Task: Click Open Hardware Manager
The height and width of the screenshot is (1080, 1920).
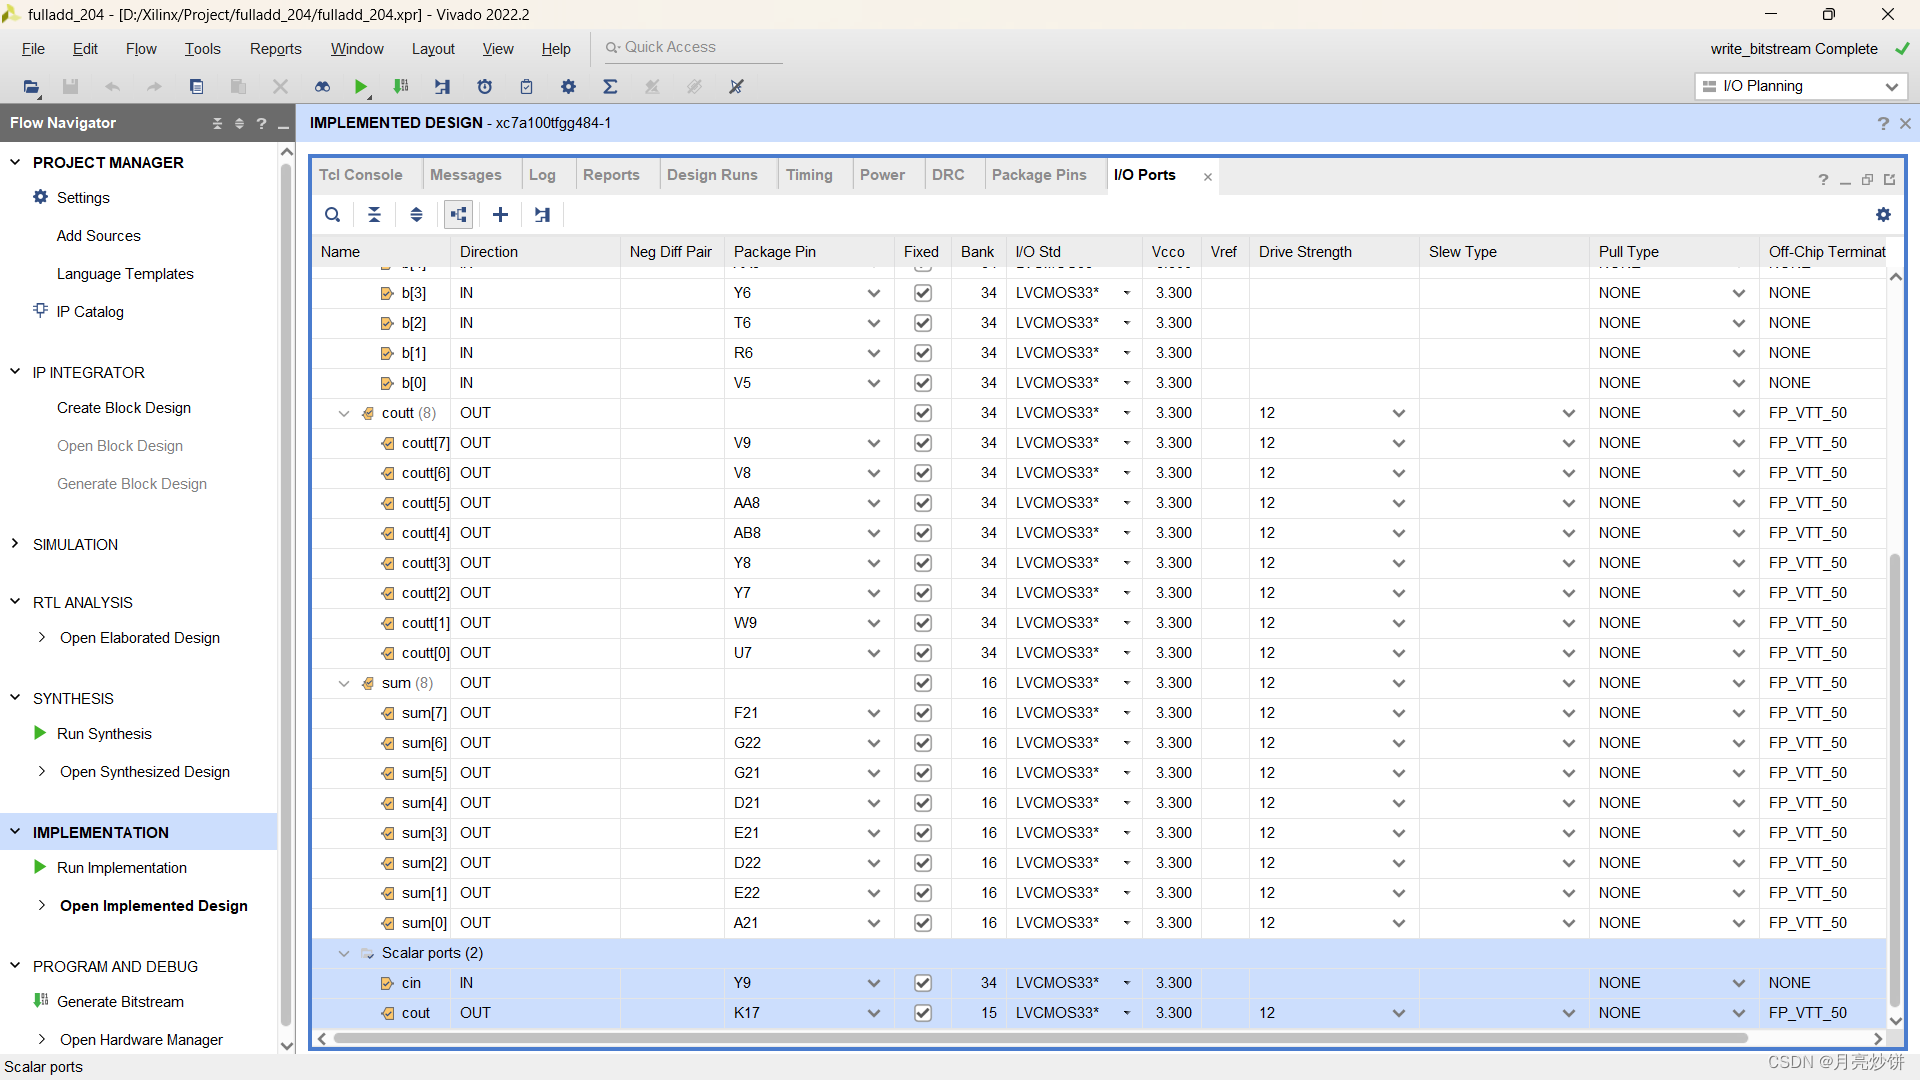Action: click(141, 1039)
